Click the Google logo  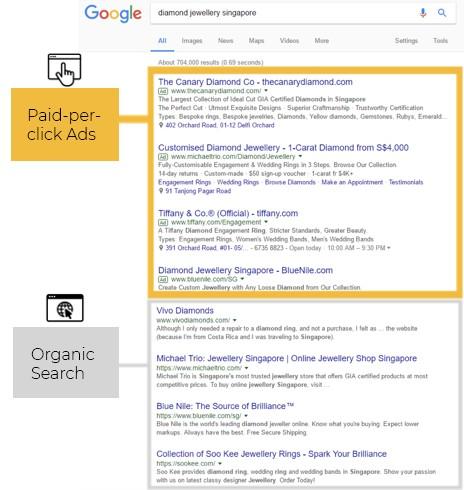click(113, 14)
